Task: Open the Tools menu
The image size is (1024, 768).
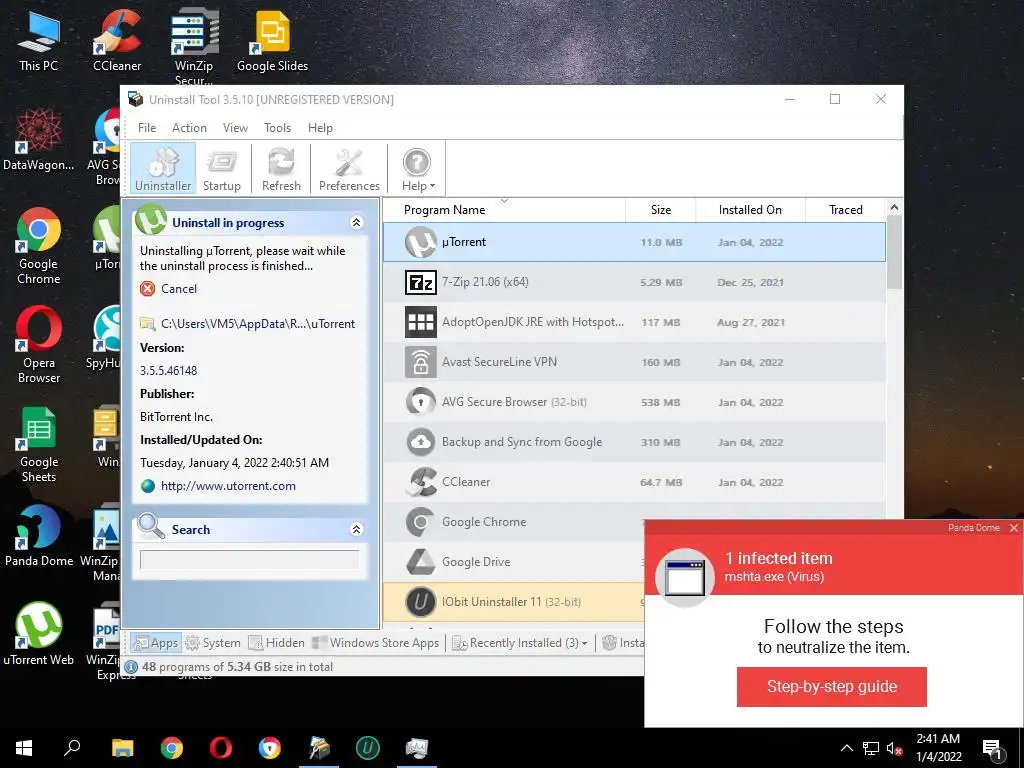Action: (x=278, y=128)
